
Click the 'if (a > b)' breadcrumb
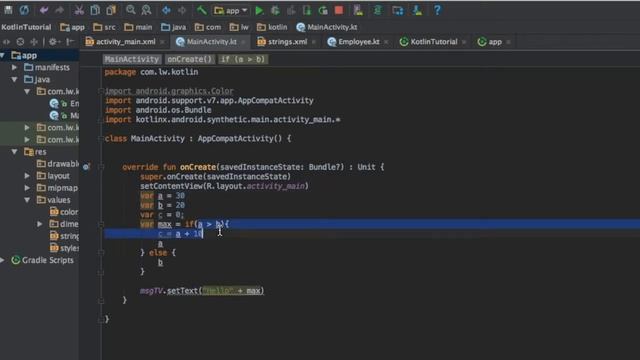click(x=243, y=59)
